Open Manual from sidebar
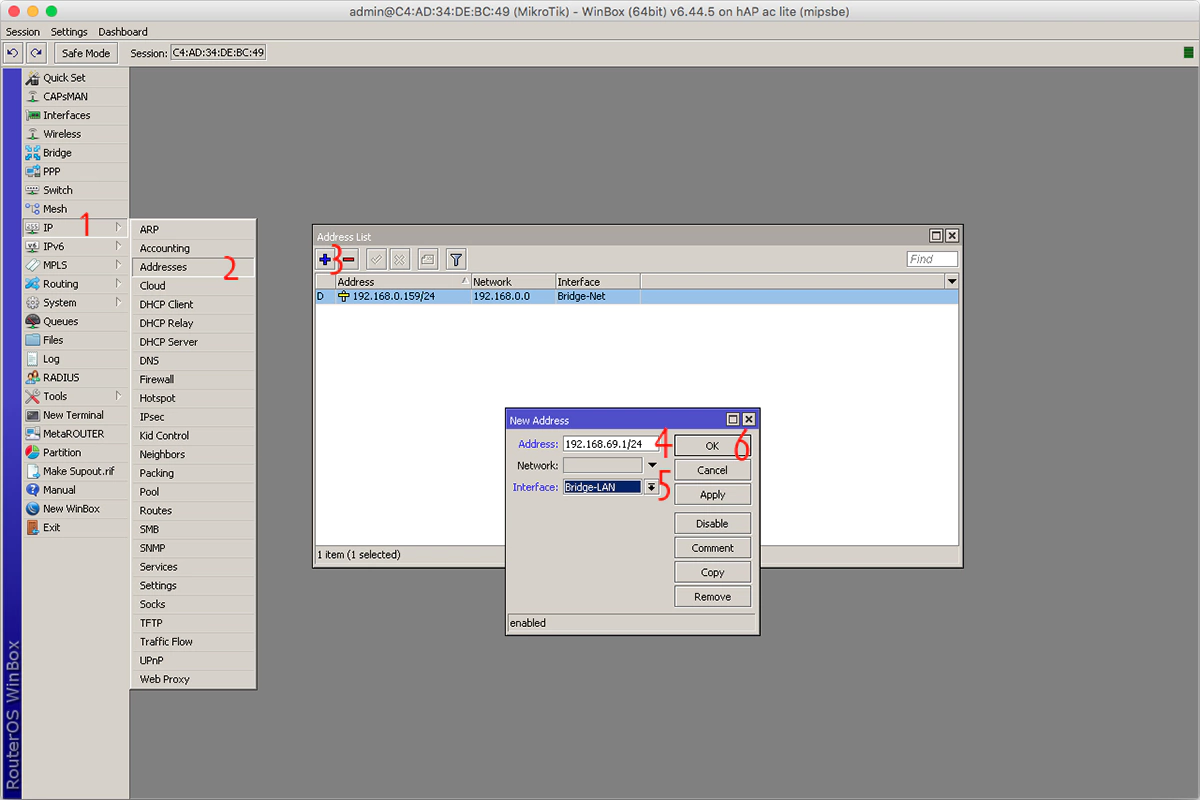Image resolution: width=1200 pixels, height=800 pixels. [76, 490]
